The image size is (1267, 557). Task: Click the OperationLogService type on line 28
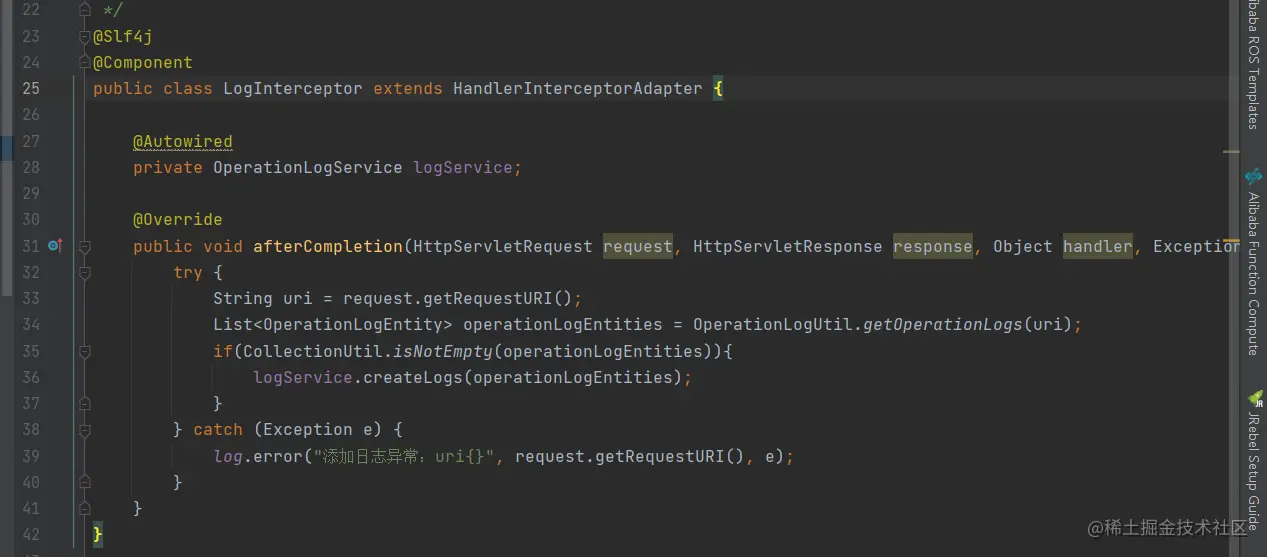(308, 167)
